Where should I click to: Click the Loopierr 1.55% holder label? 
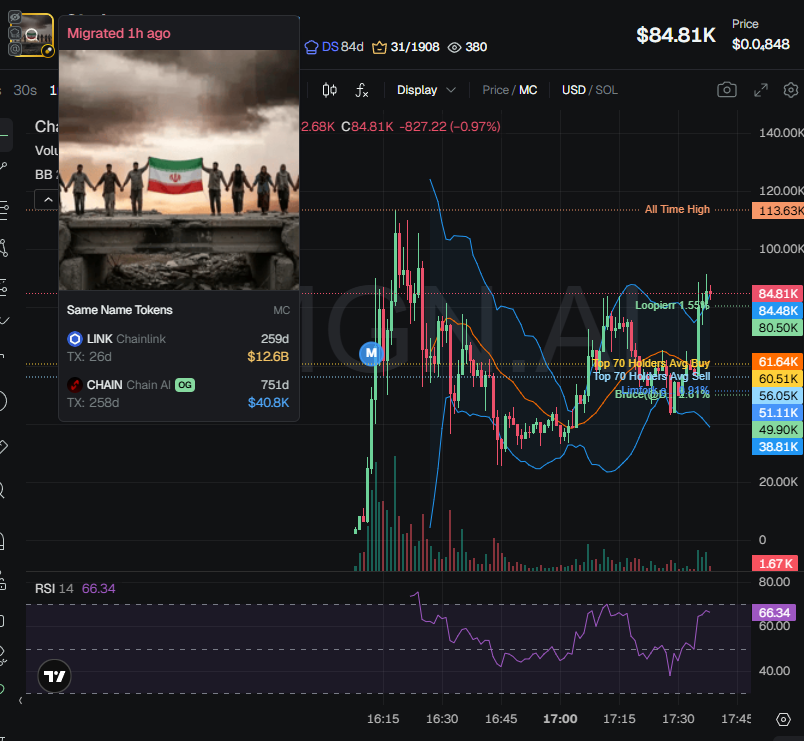tap(672, 305)
